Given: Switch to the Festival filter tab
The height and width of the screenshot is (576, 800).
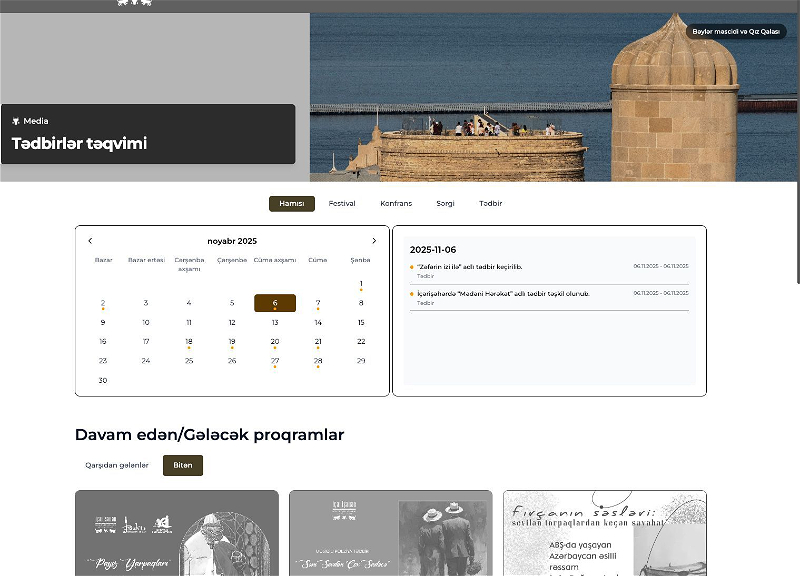Looking at the screenshot, I should tap(342, 204).
